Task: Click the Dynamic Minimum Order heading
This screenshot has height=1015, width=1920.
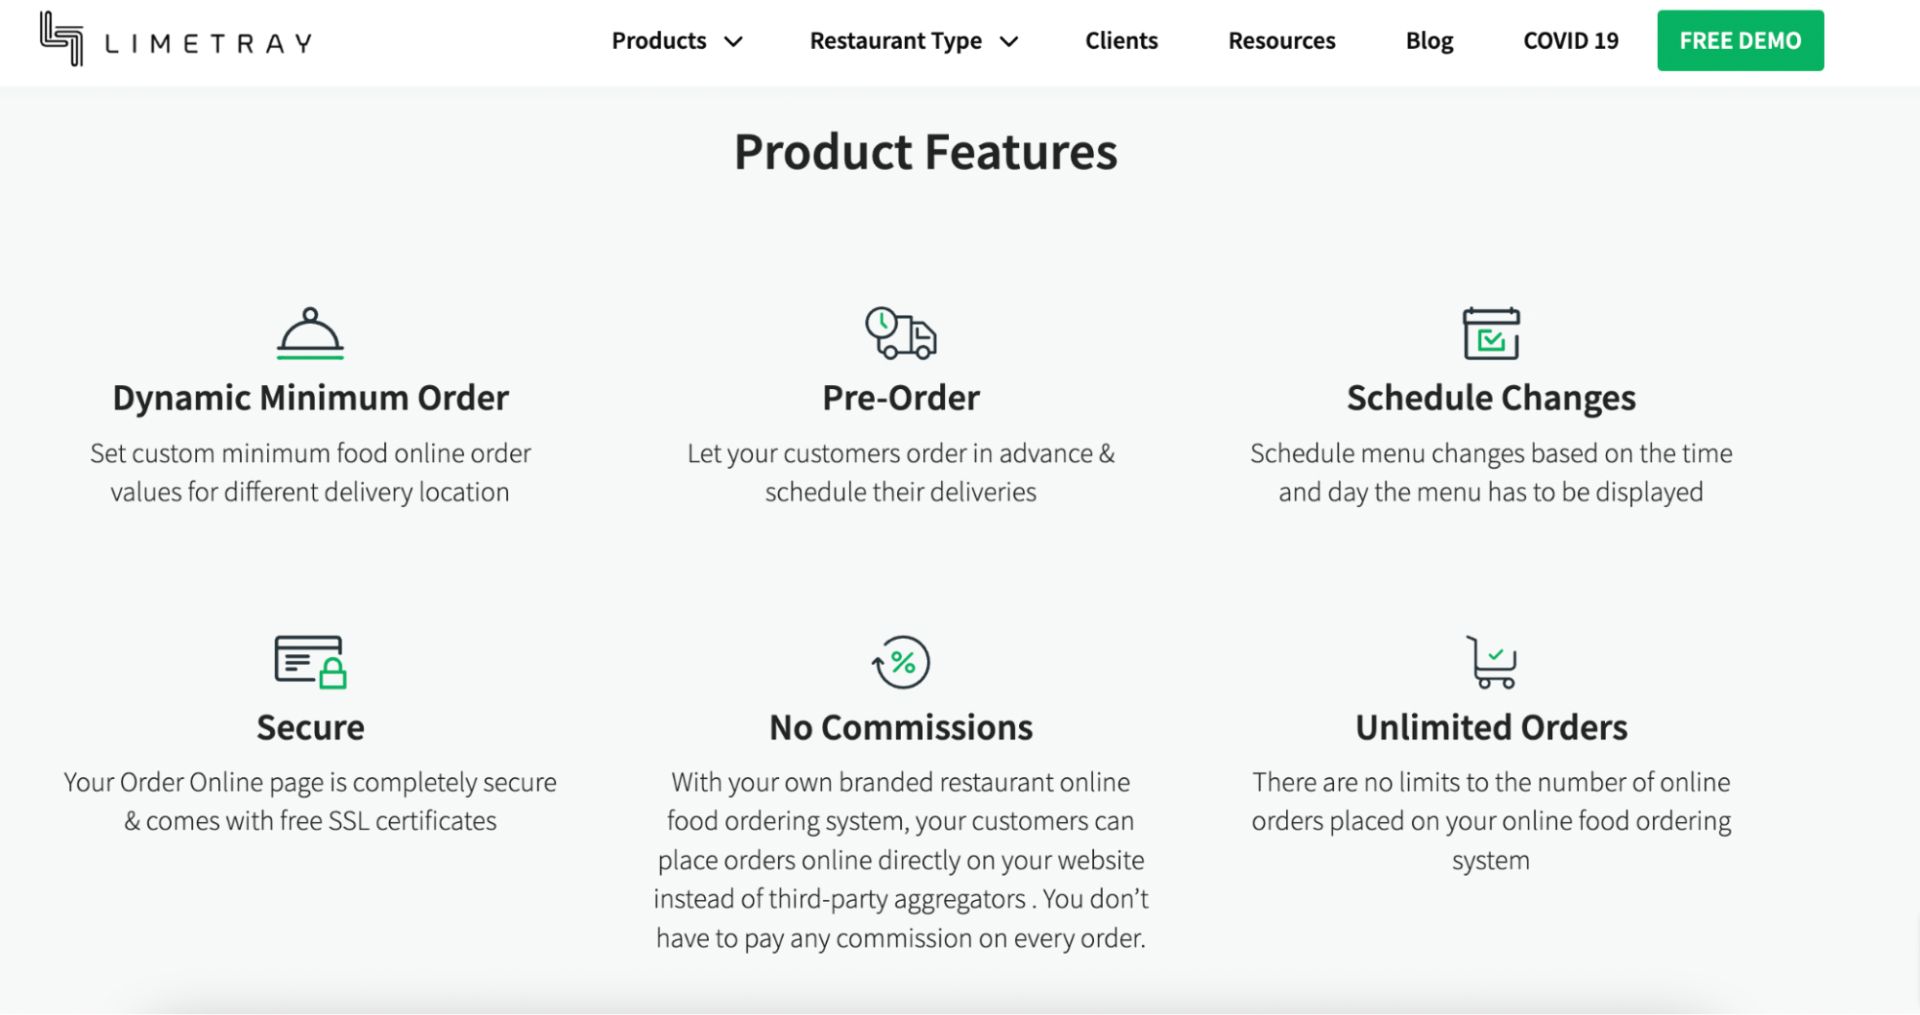Action: [x=310, y=397]
